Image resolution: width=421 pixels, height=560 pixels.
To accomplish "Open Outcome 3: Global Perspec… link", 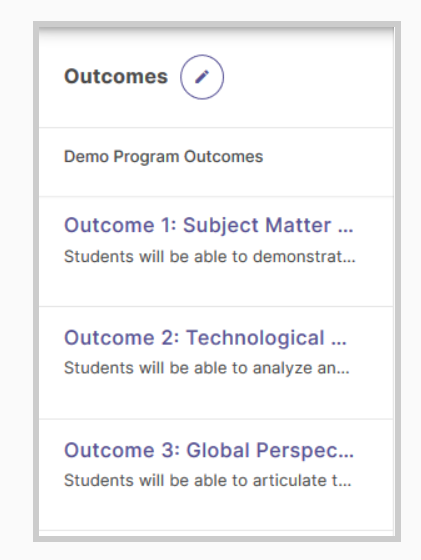I will coord(209,450).
